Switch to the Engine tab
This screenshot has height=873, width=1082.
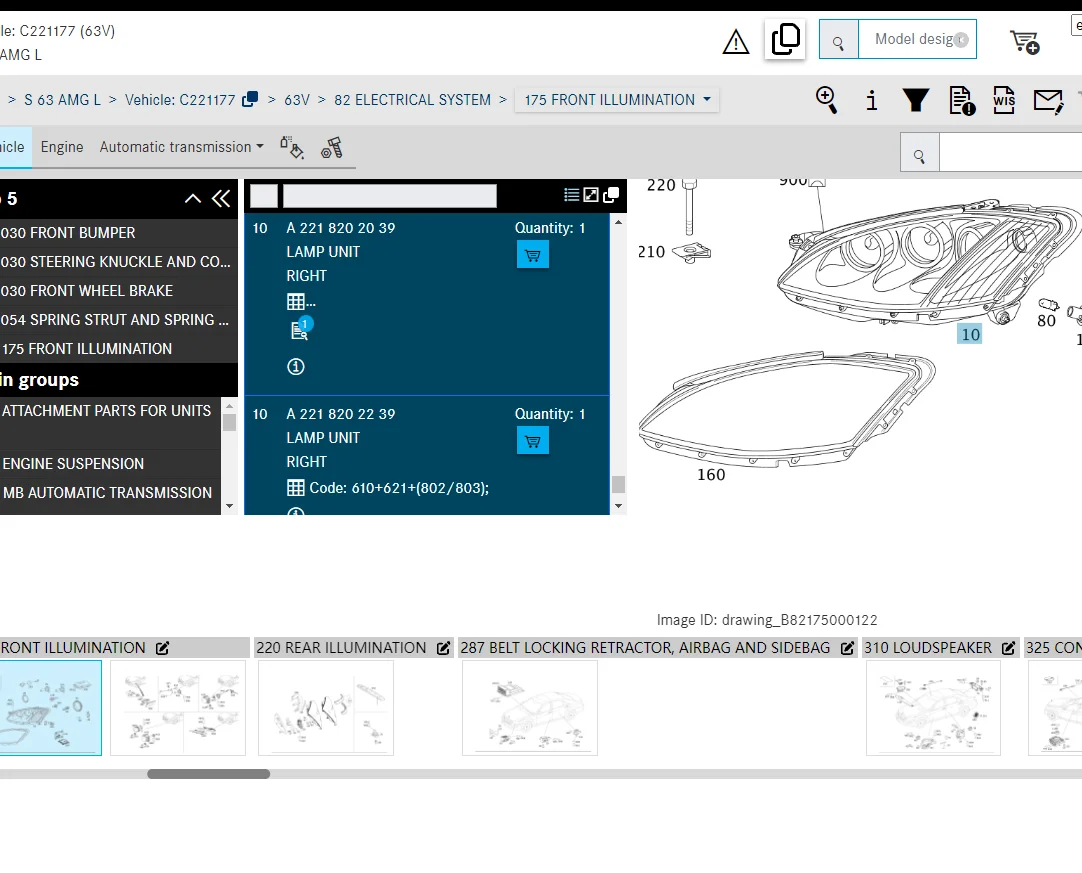[x=62, y=147]
